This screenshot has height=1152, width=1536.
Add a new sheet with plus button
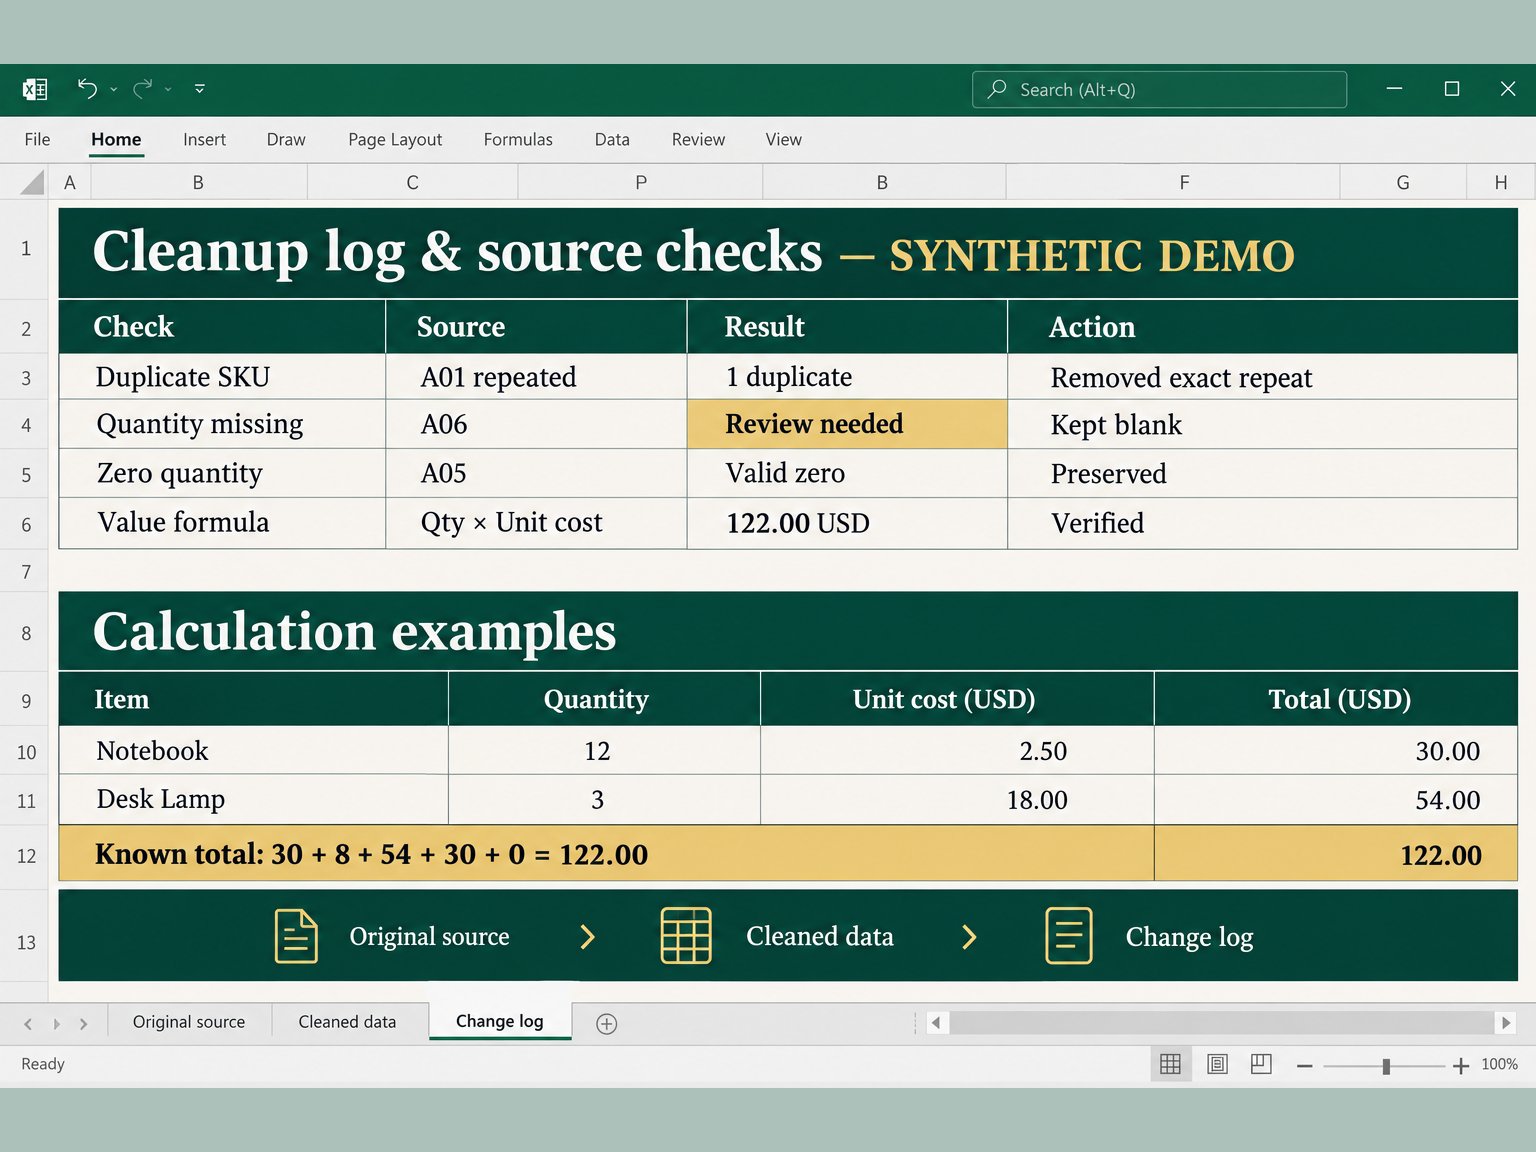click(x=606, y=1023)
